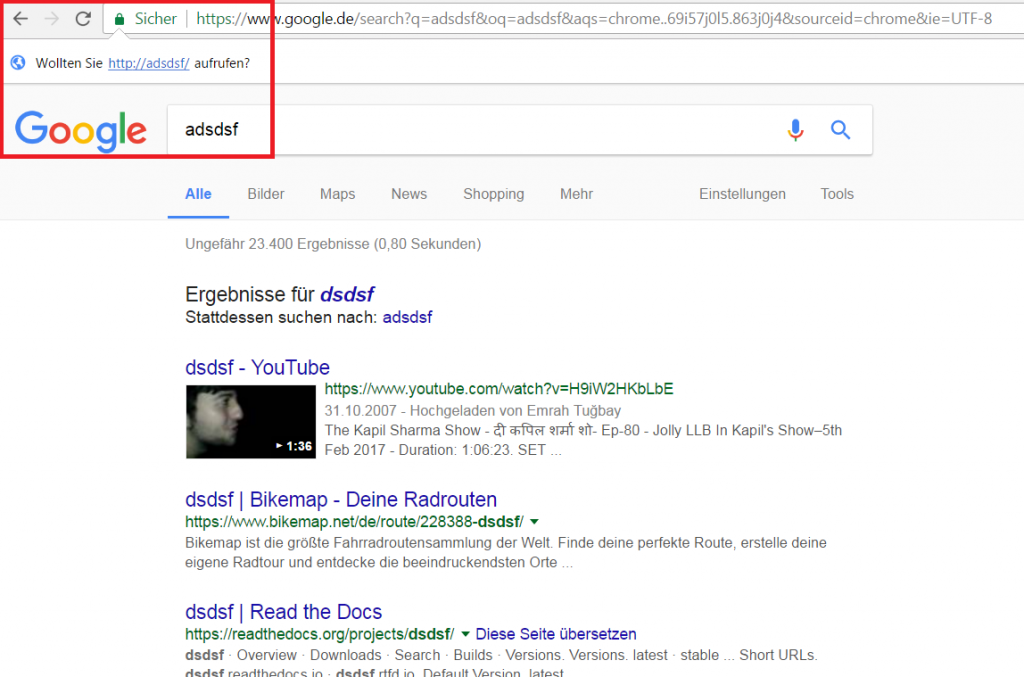The image size is (1024, 677).
Task: Click the results count text Ungefähr 23.400
Action: (x=333, y=244)
